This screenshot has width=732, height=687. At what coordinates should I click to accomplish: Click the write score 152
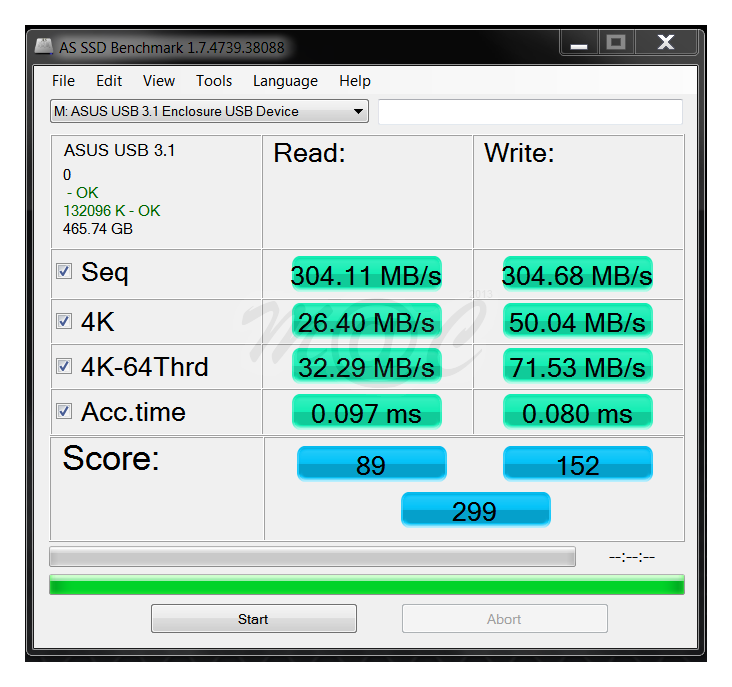coord(577,464)
